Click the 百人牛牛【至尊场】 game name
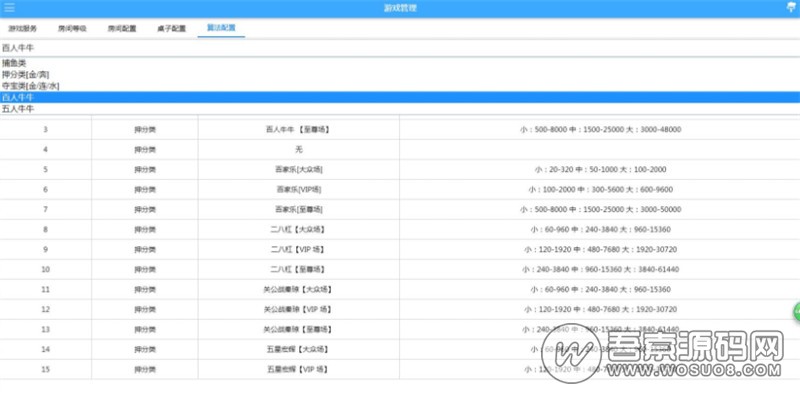Image resolution: width=800 pixels, height=396 pixels. [299, 130]
